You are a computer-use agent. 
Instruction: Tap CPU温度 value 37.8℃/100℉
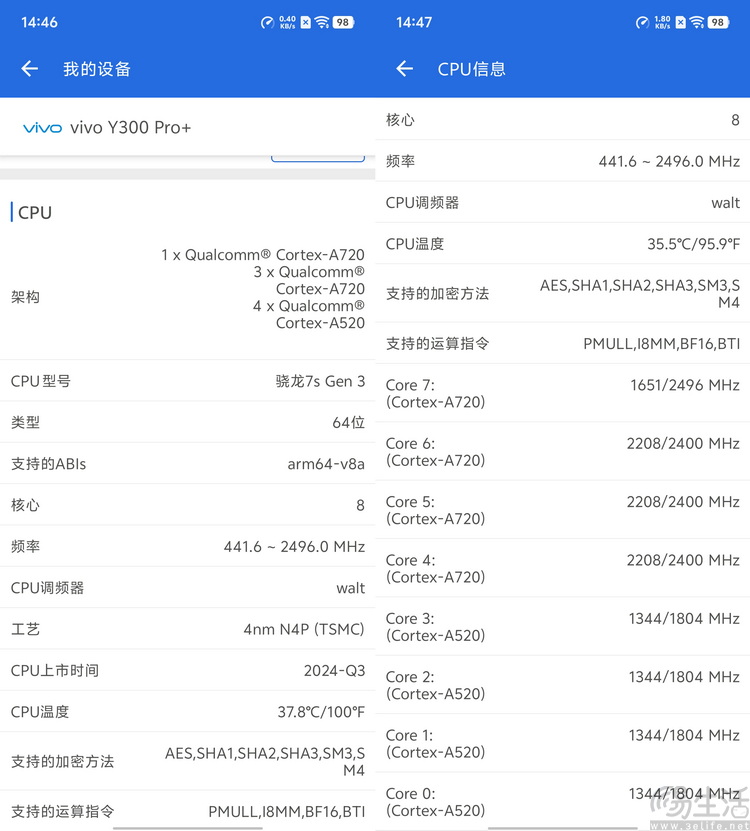click(x=321, y=712)
